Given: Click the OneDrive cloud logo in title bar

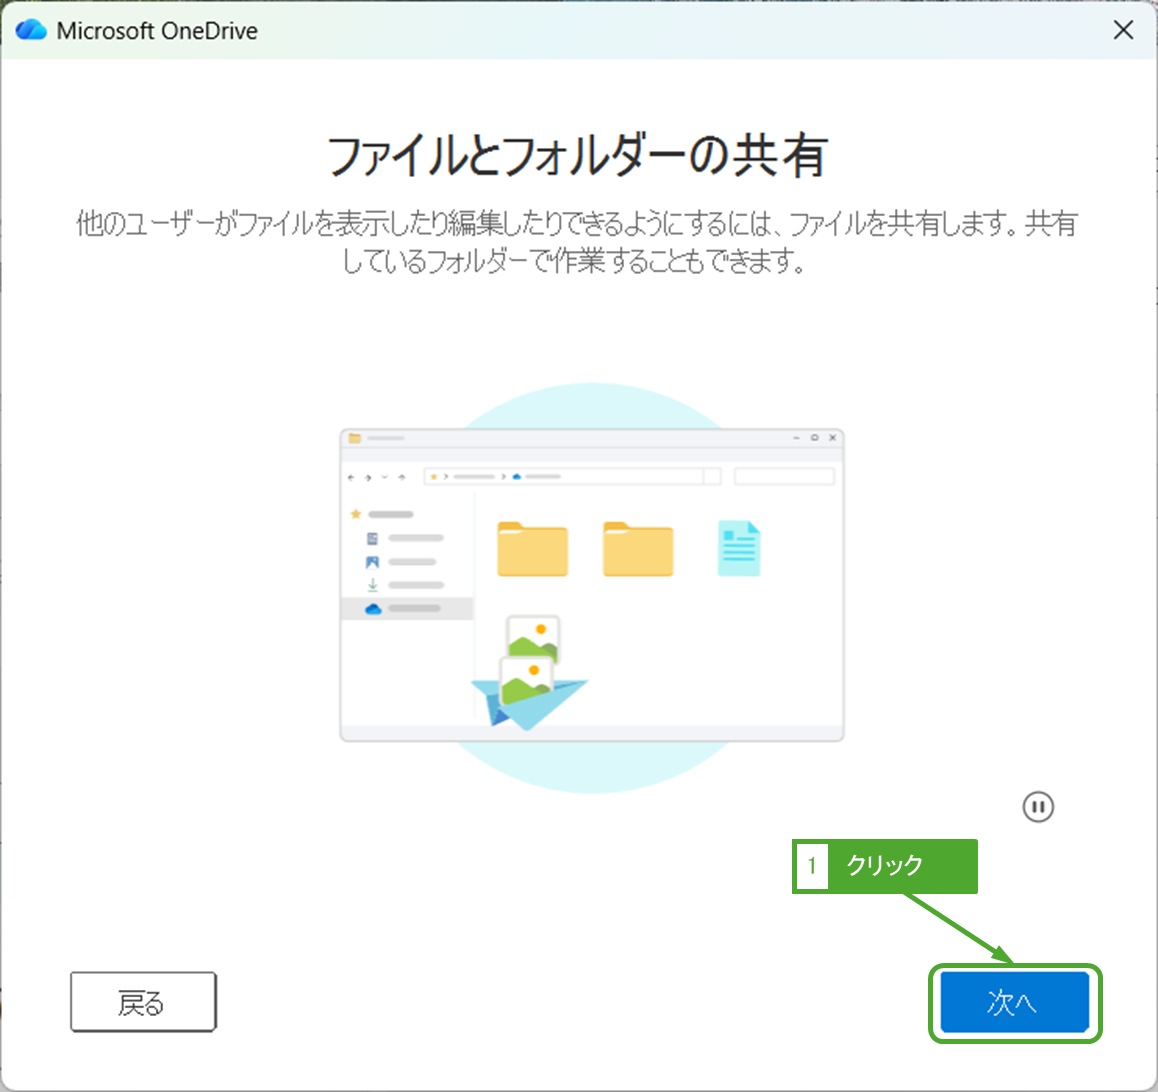Looking at the screenshot, I should [x=31, y=30].
